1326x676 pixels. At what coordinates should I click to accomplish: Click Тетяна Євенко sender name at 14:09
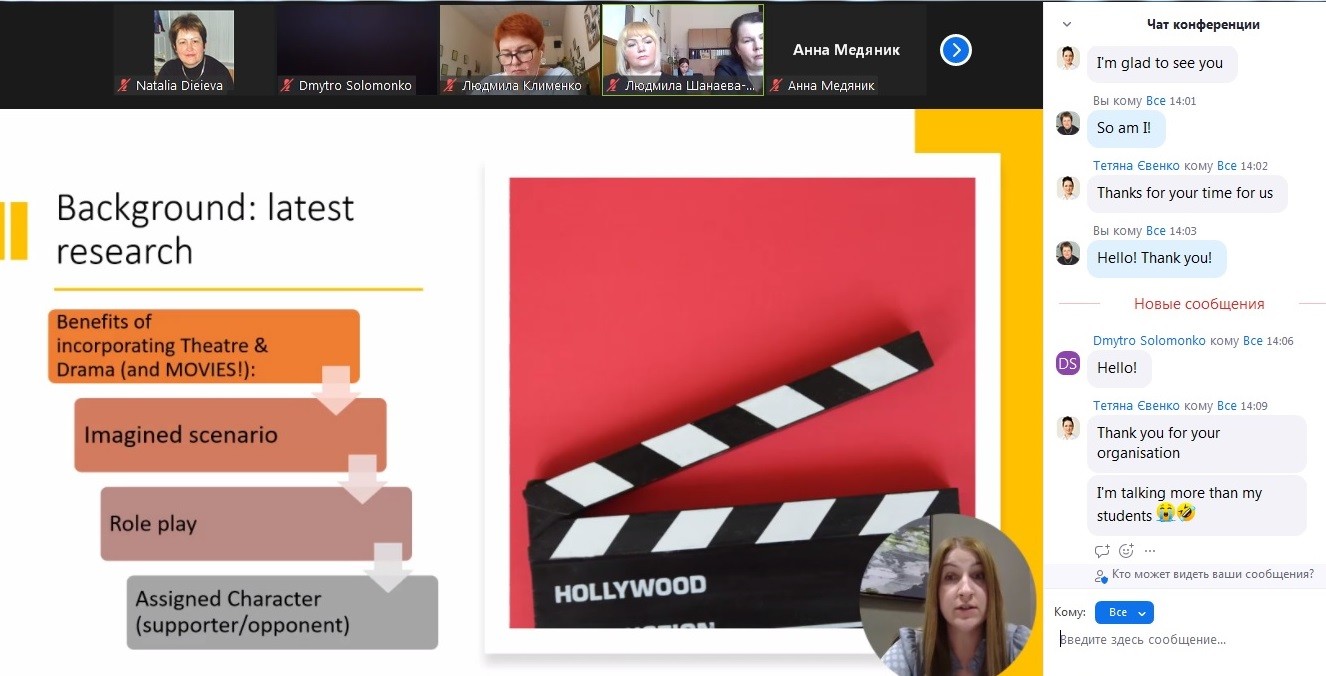1136,406
